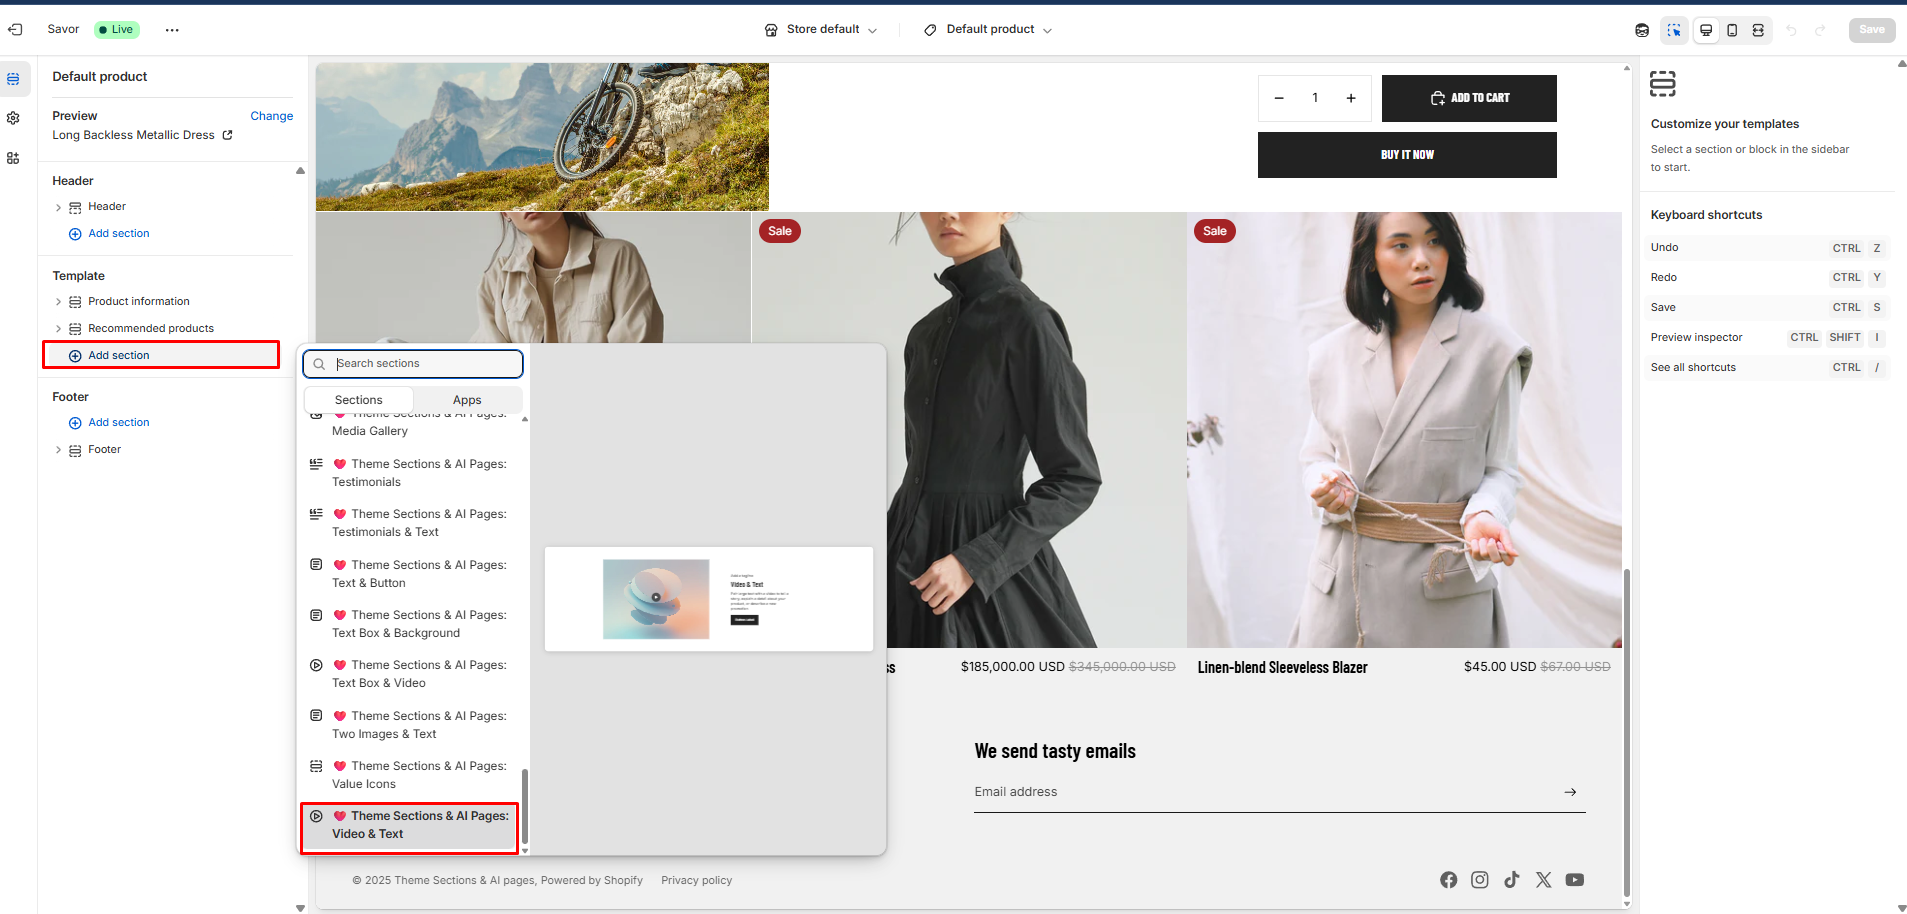The height and width of the screenshot is (914, 1907).
Task: Click the section list scrollbar thumb
Action: pos(525,806)
